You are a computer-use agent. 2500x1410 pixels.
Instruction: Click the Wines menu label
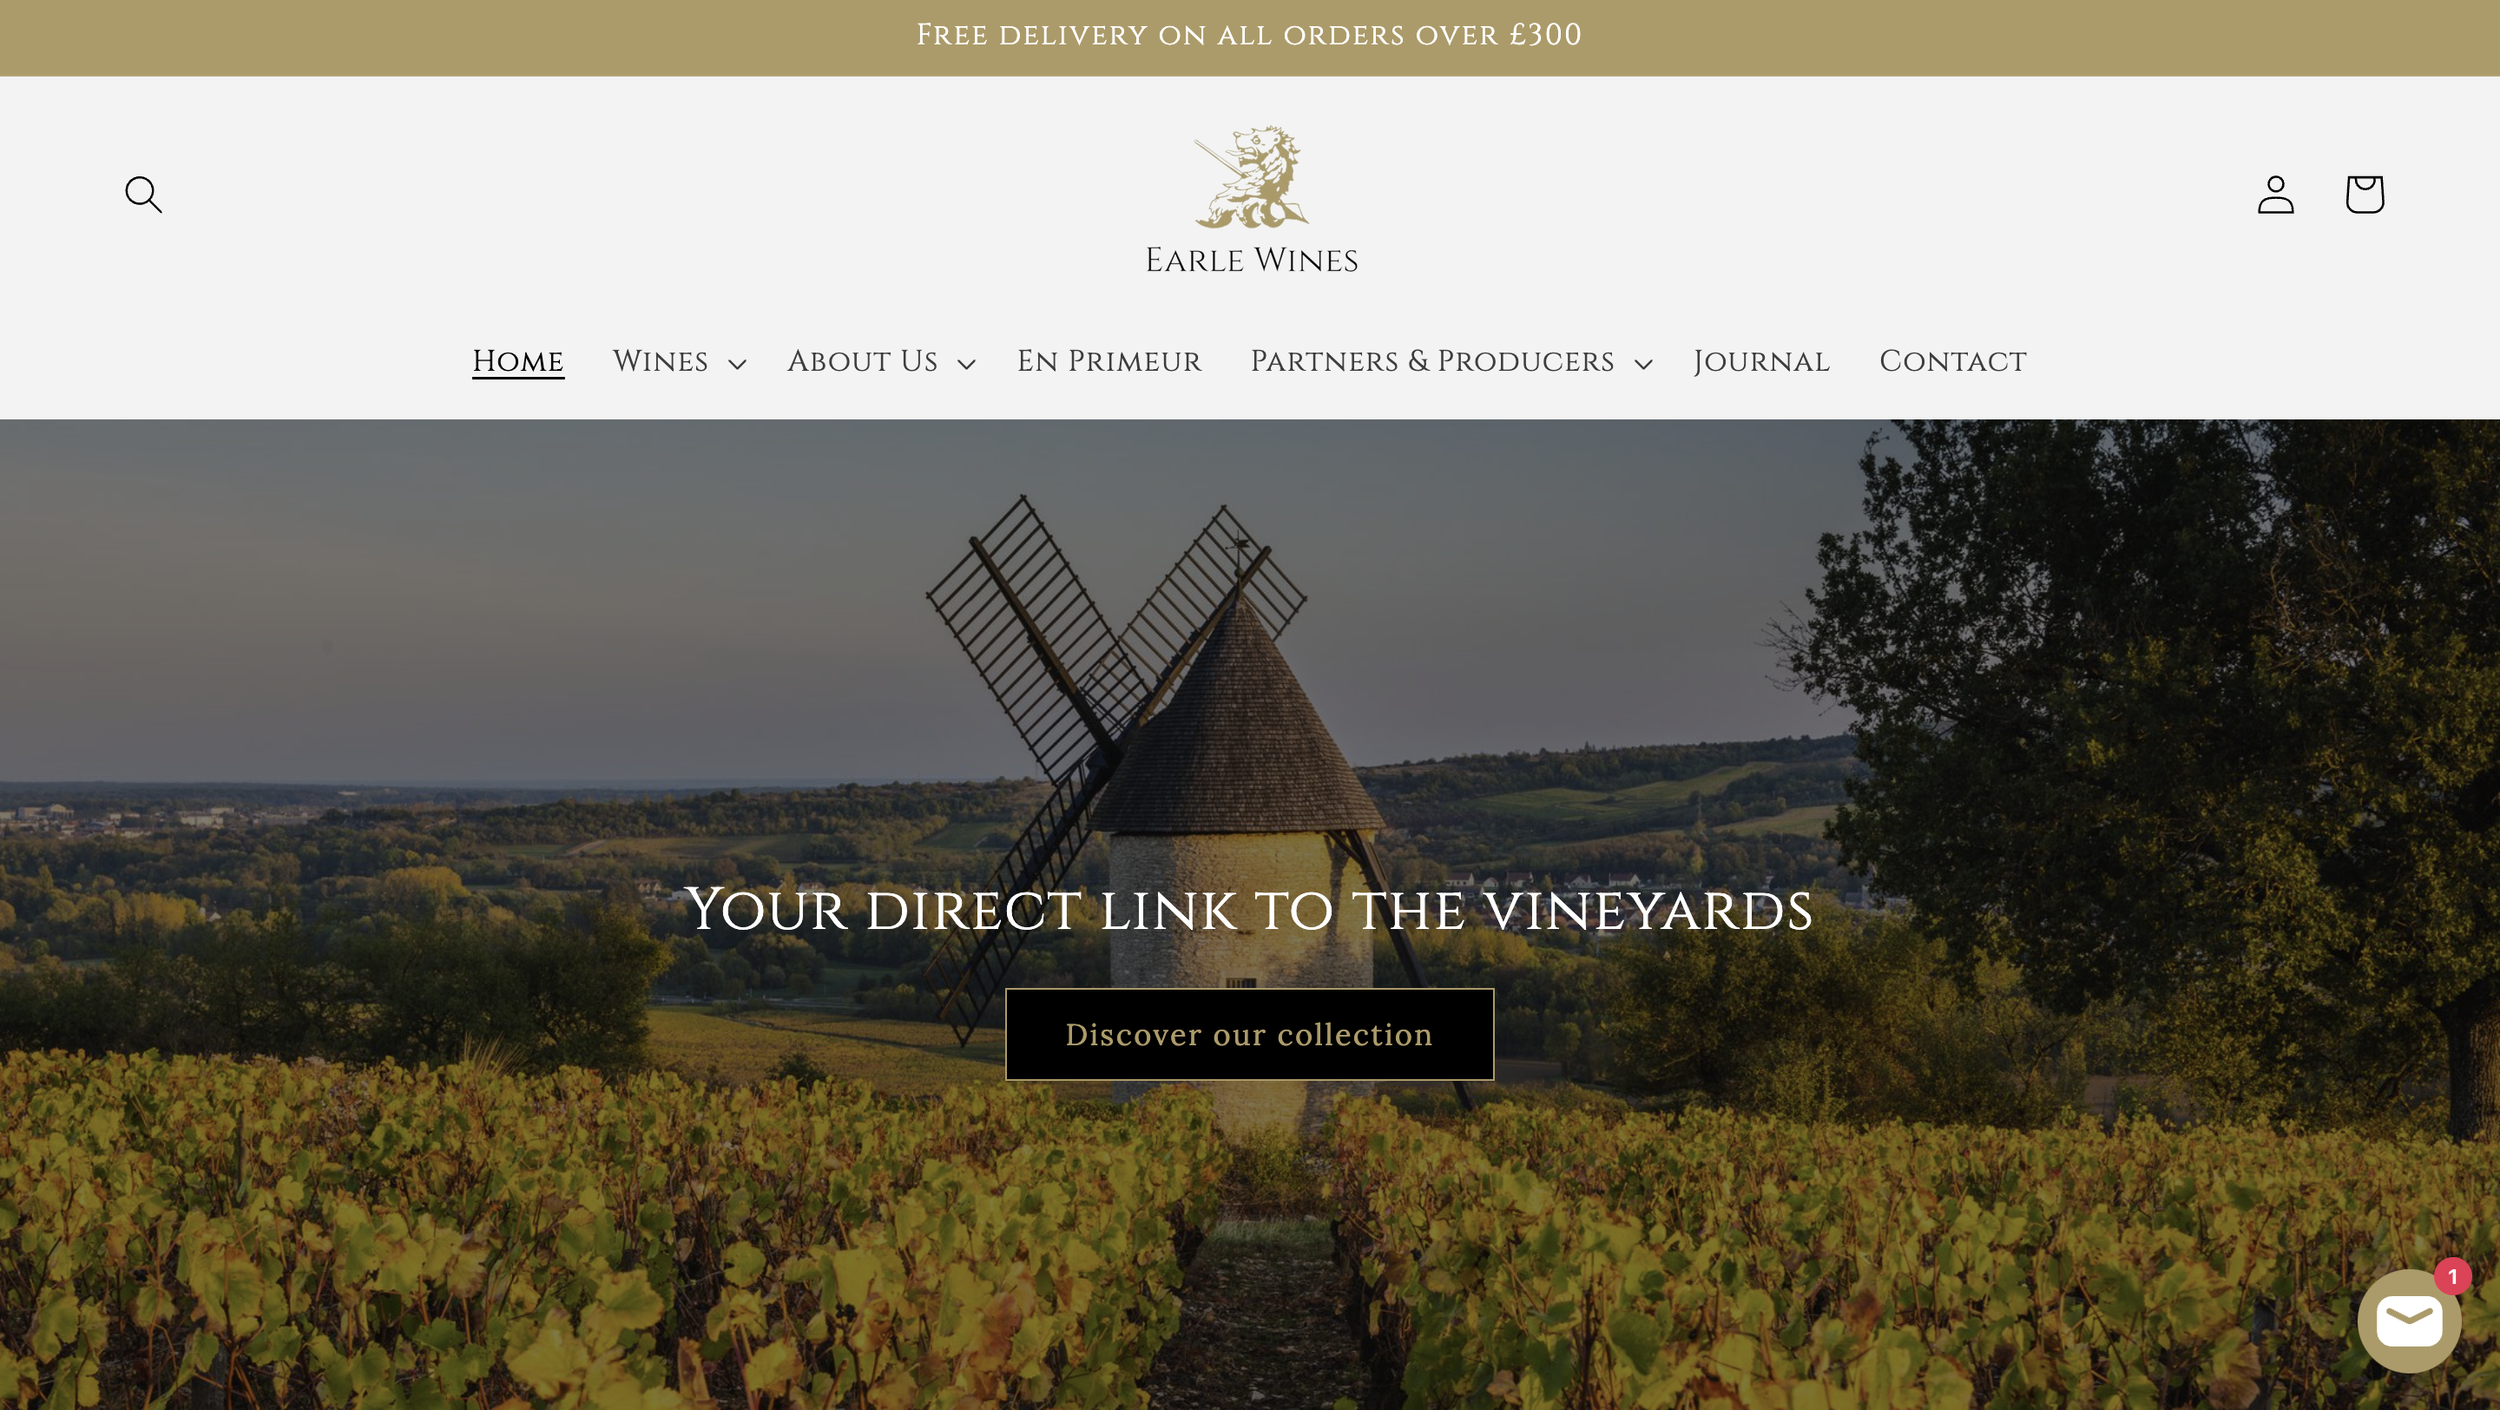pos(660,362)
